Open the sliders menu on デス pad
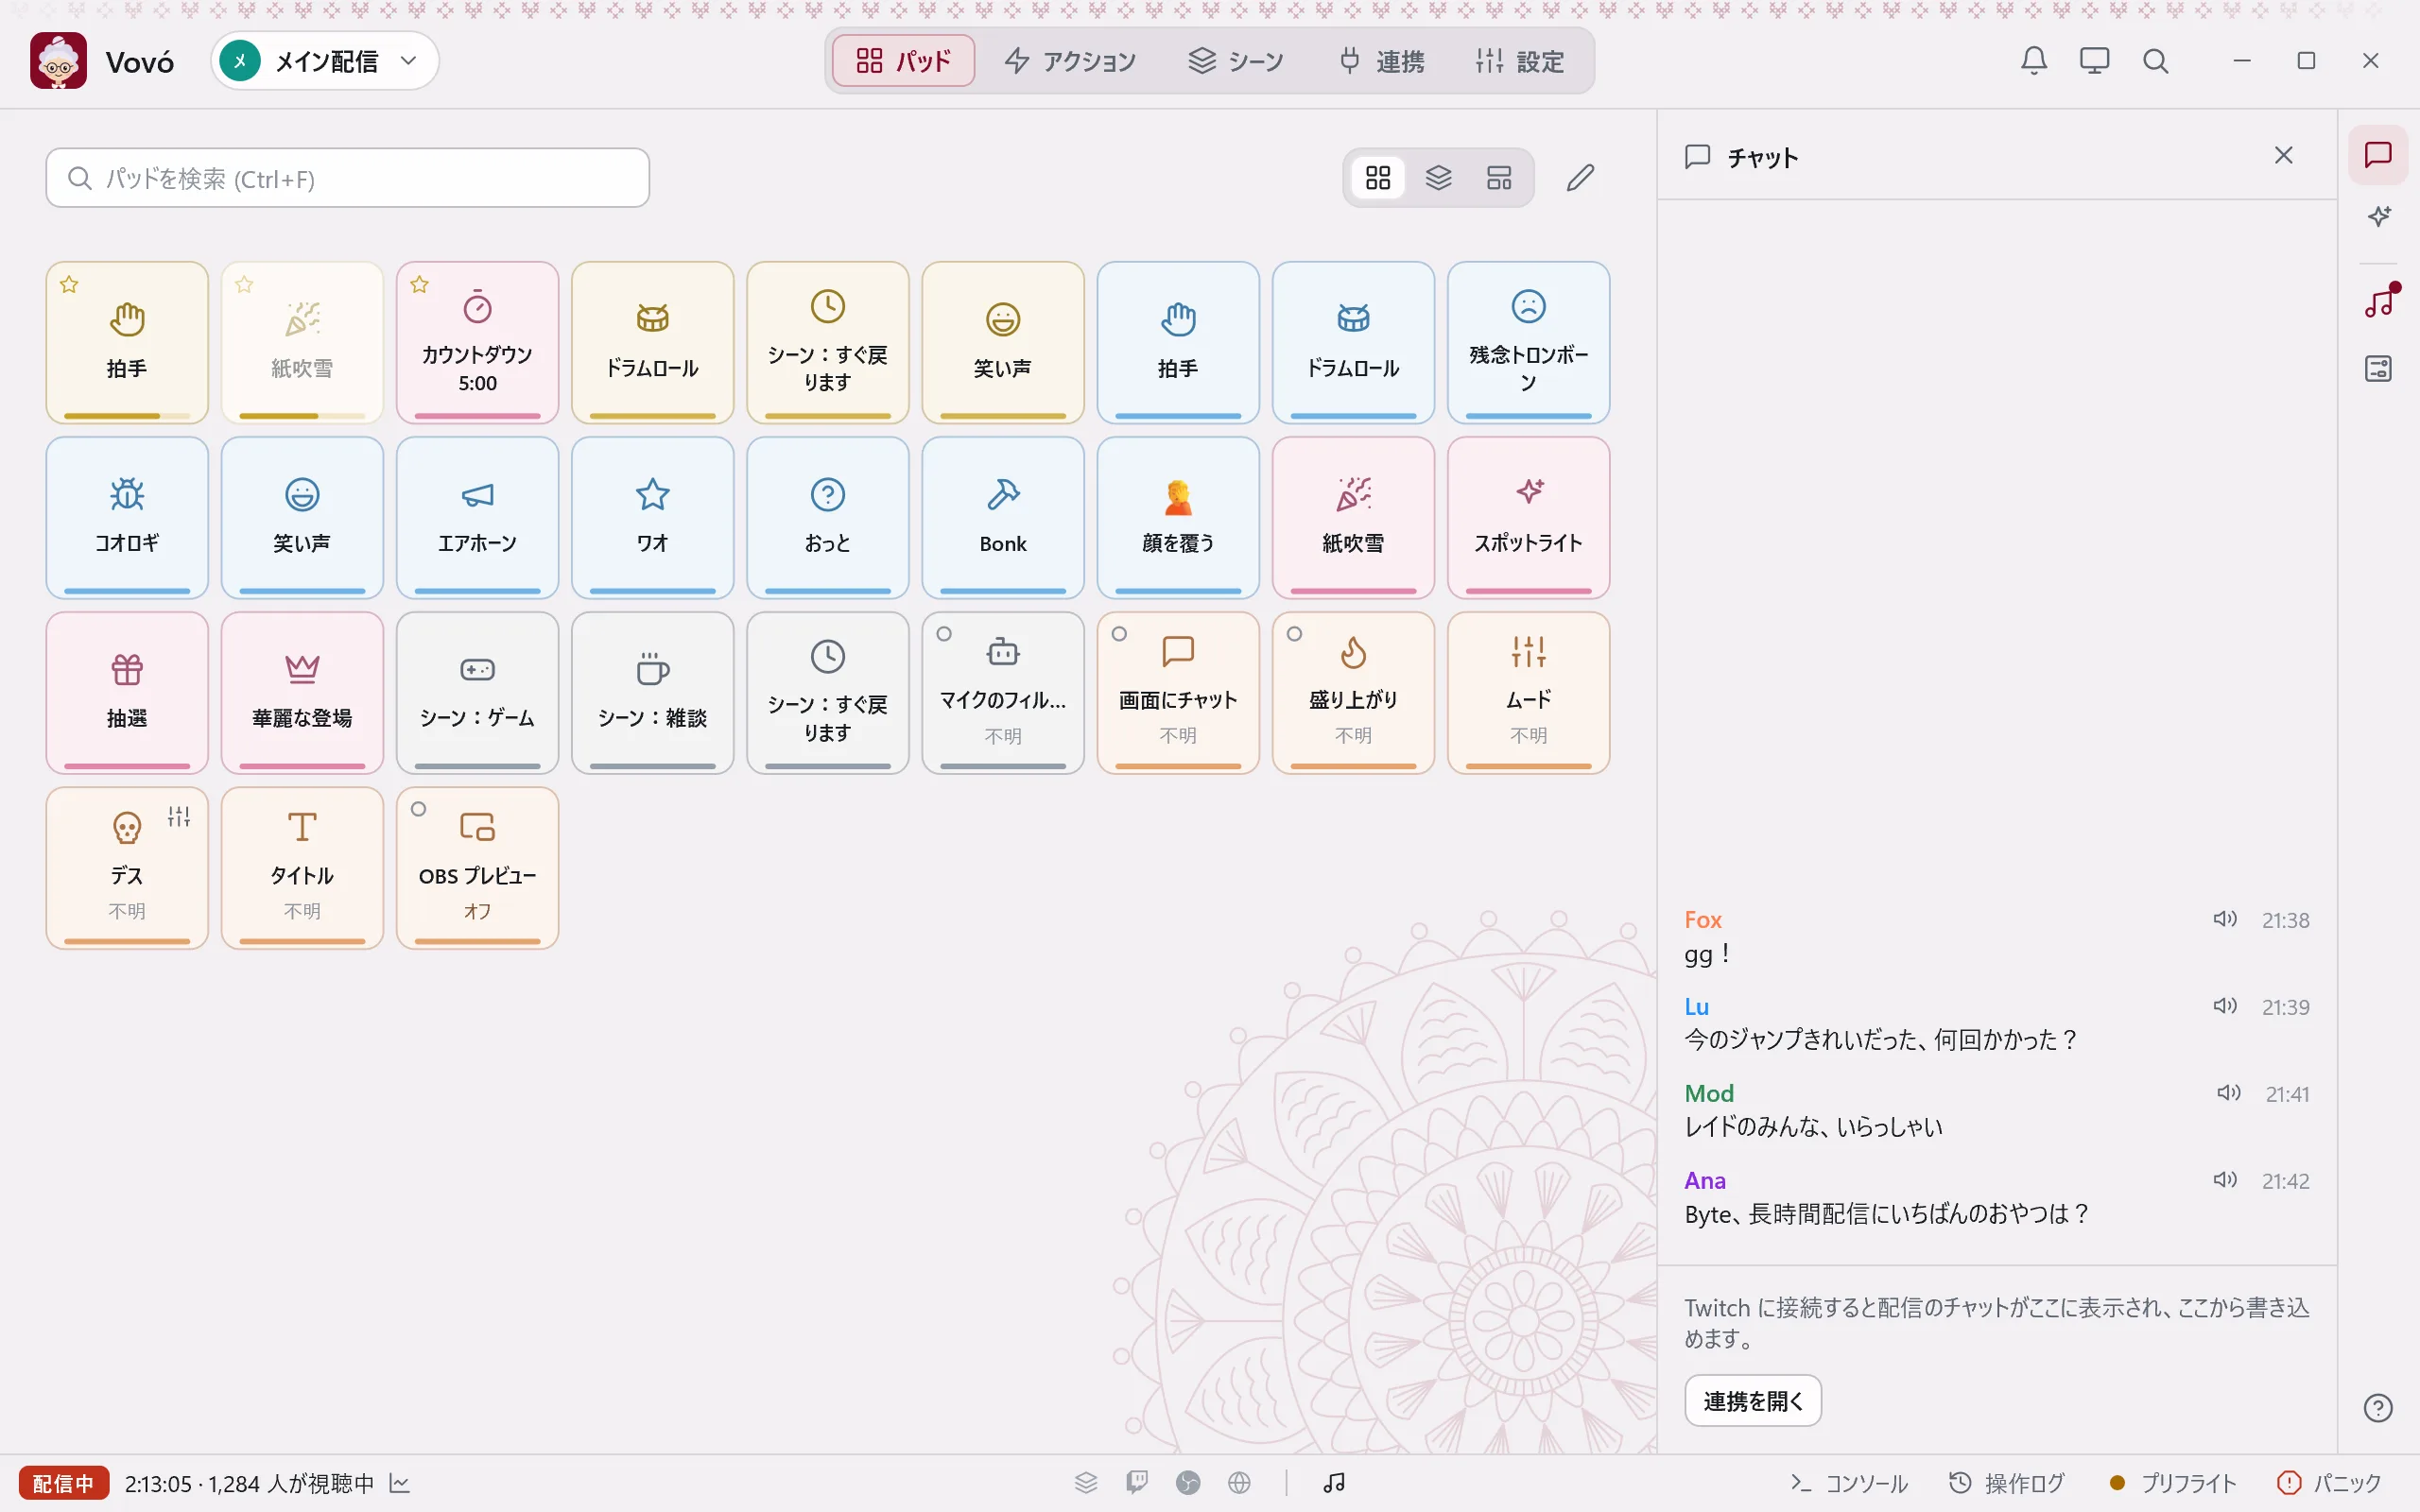 point(179,816)
